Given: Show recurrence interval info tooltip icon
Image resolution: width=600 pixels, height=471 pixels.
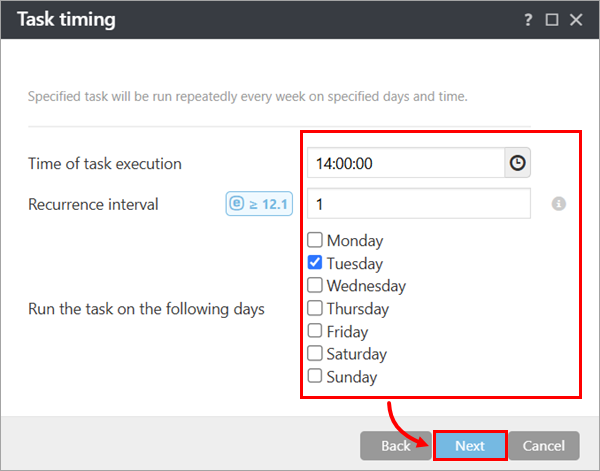Looking at the screenshot, I should point(559,204).
